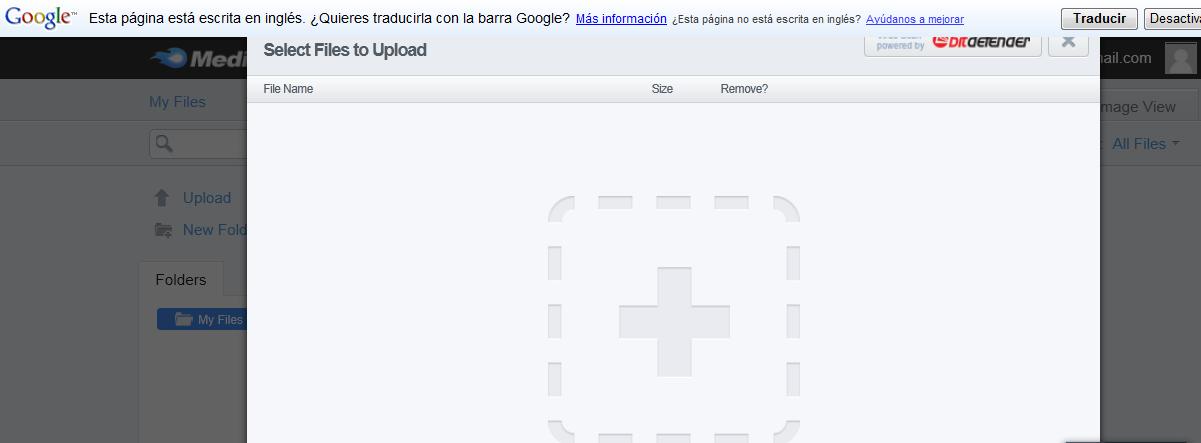The width and height of the screenshot is (1201, 443).
Task: Click the BitDefender virus scan badge
Action: 953,42
